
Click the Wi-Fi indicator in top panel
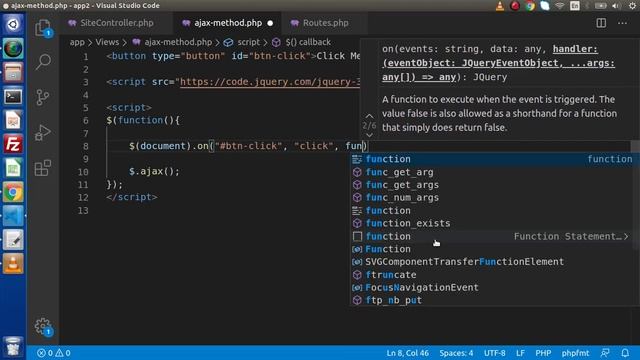(560, 6)
